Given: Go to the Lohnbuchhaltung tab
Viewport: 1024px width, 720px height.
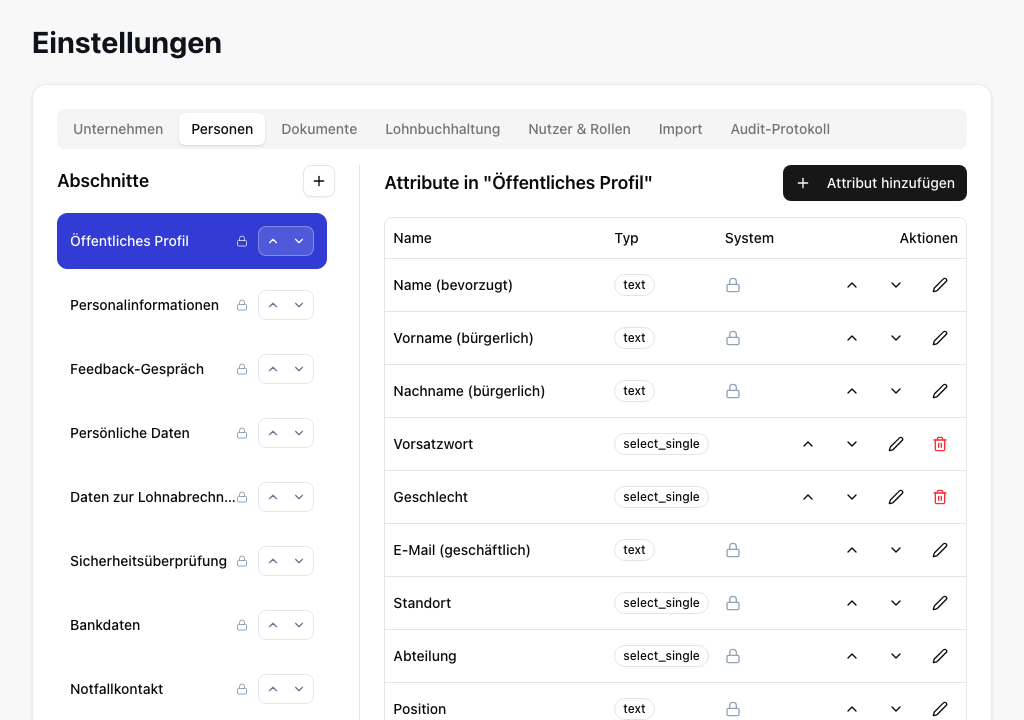Looking at the screenshot, I should [443, 129].
